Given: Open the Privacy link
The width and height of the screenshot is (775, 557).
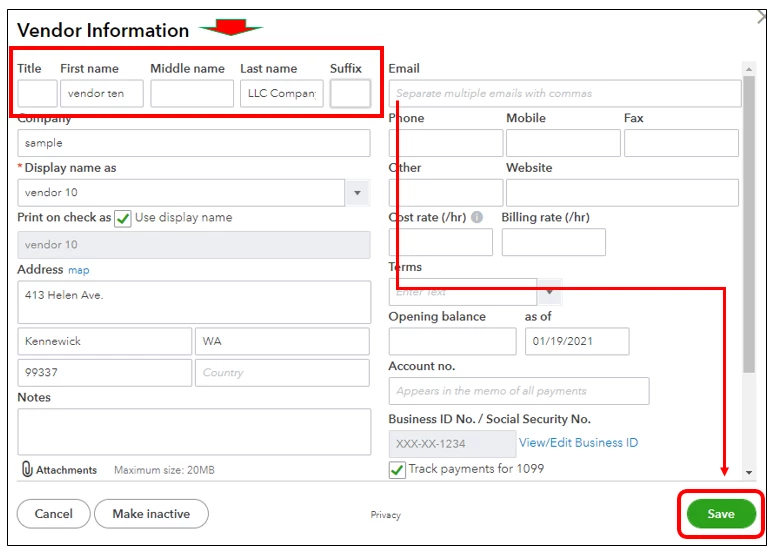Looking at the screenshot, I should (x=386, y=515).
